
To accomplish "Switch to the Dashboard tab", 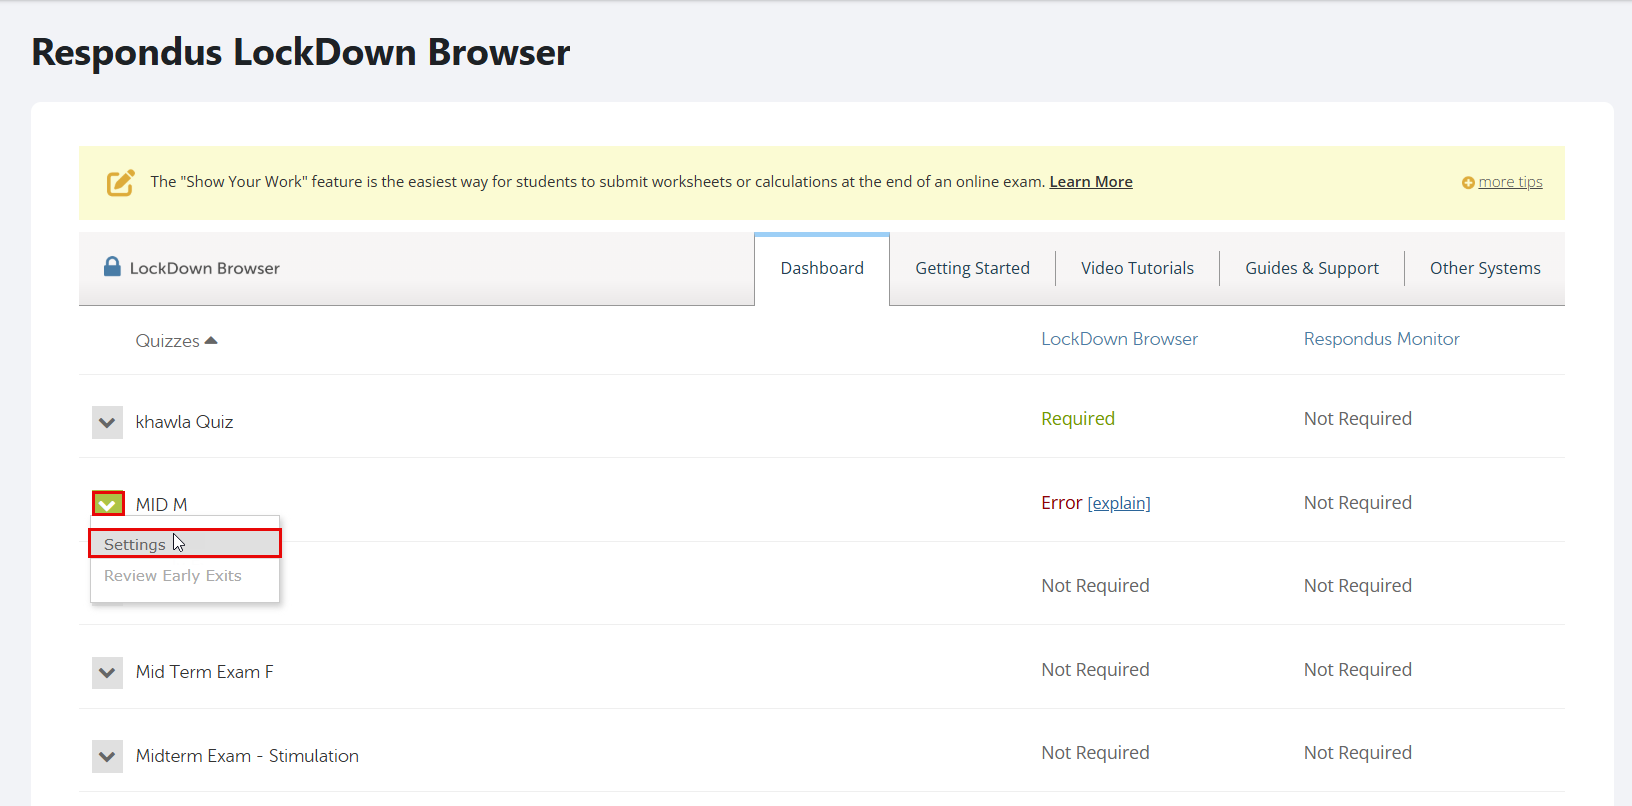I will pyautogui.click(x=822, y=268).
